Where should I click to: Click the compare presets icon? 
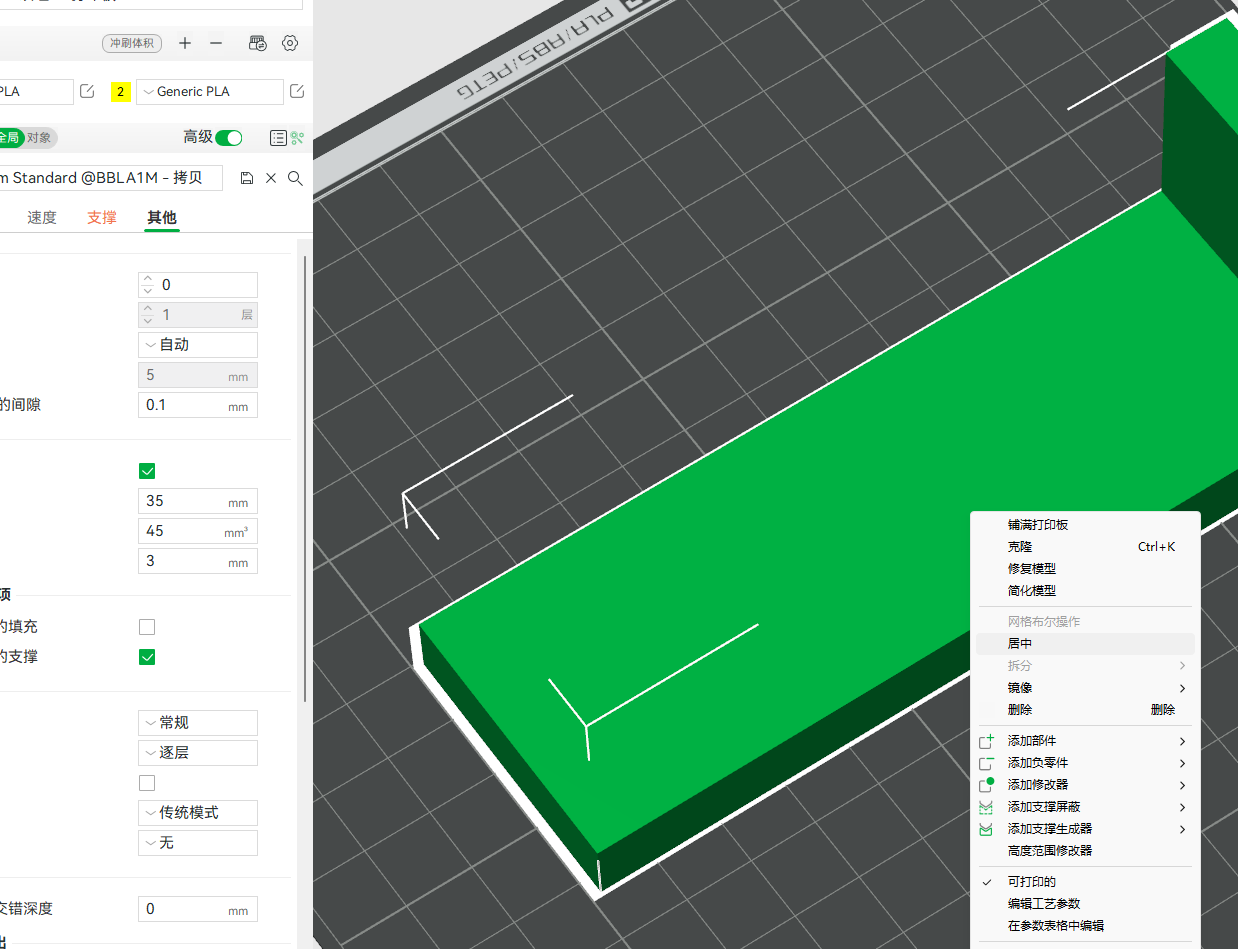(278, 138)
